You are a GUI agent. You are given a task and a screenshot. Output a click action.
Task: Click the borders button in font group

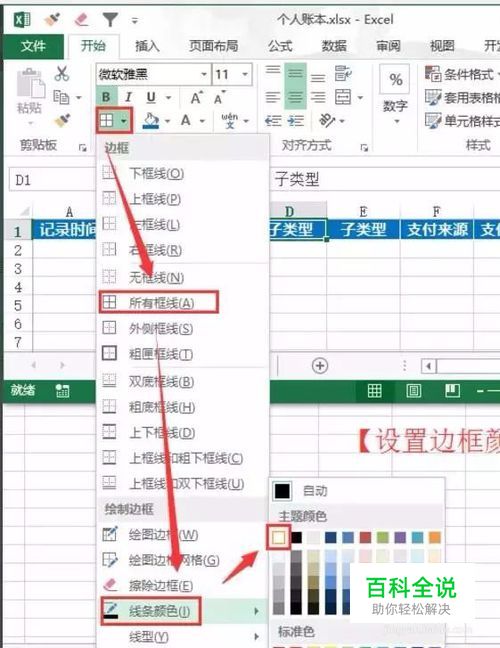[114, 121]
